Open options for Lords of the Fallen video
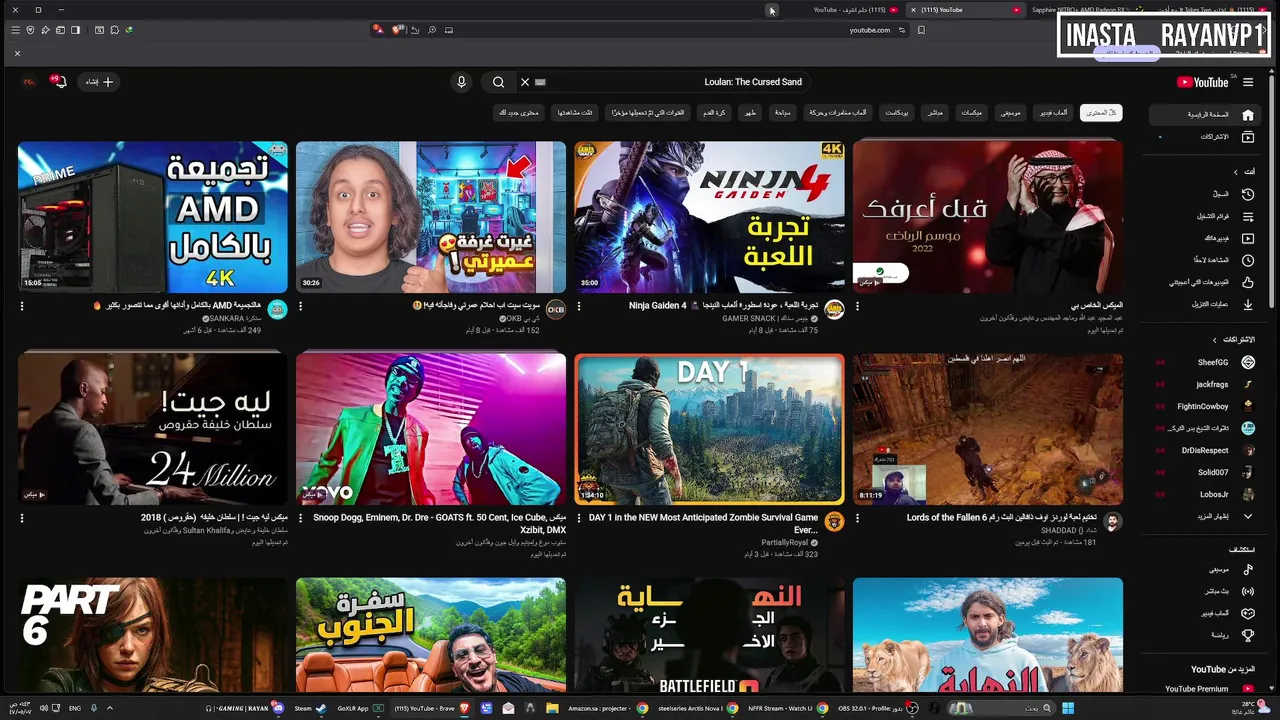Screen dimensions: 1280x720 [857, 518]
